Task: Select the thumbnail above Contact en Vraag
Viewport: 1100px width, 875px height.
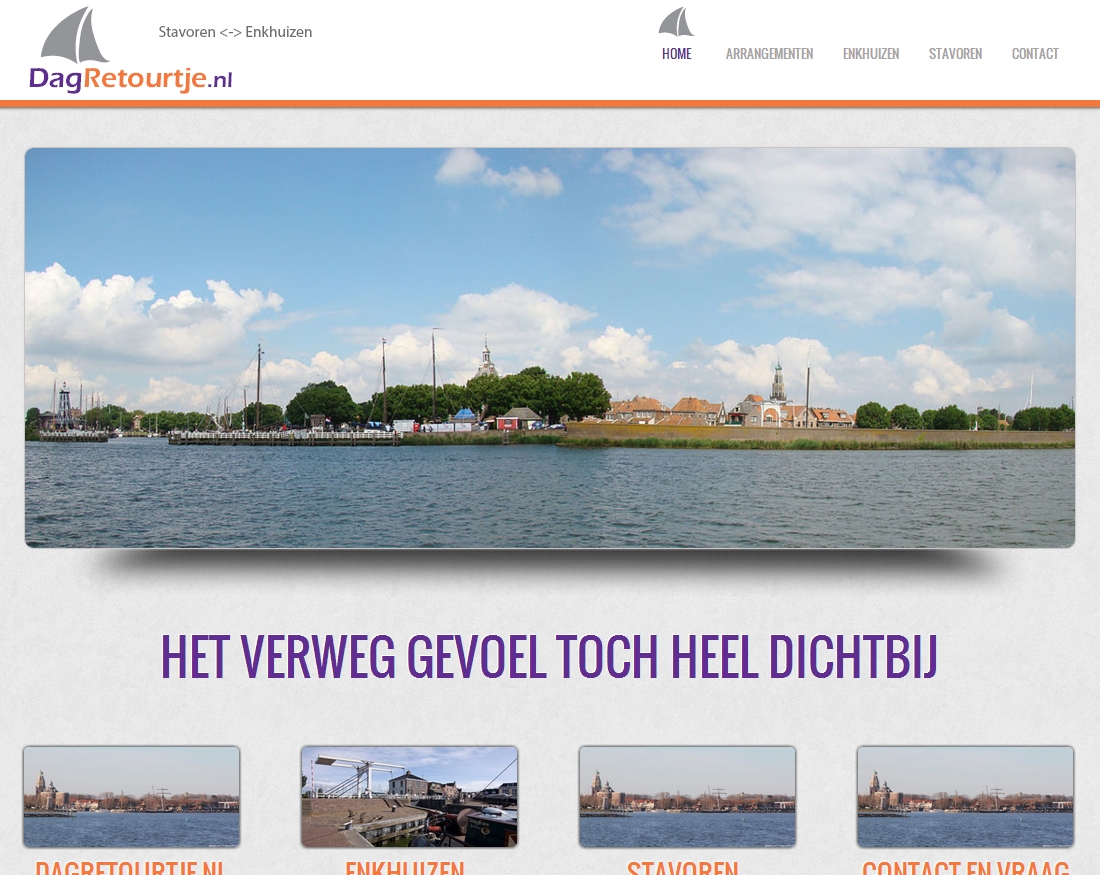Action: coord(965,797)
